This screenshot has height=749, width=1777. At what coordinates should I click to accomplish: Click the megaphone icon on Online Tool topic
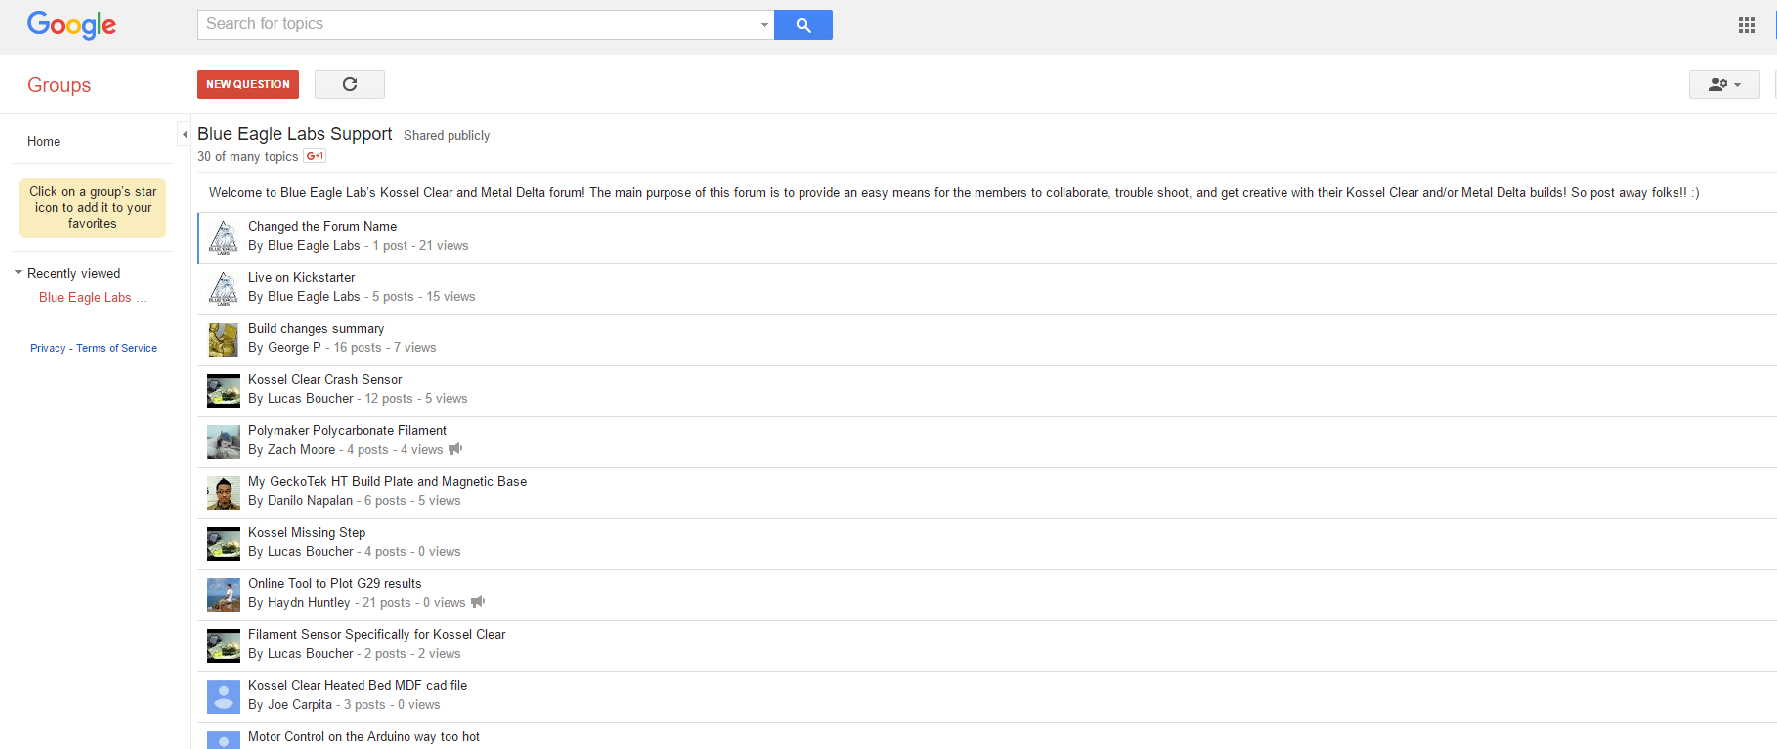(x=478, y=602)
